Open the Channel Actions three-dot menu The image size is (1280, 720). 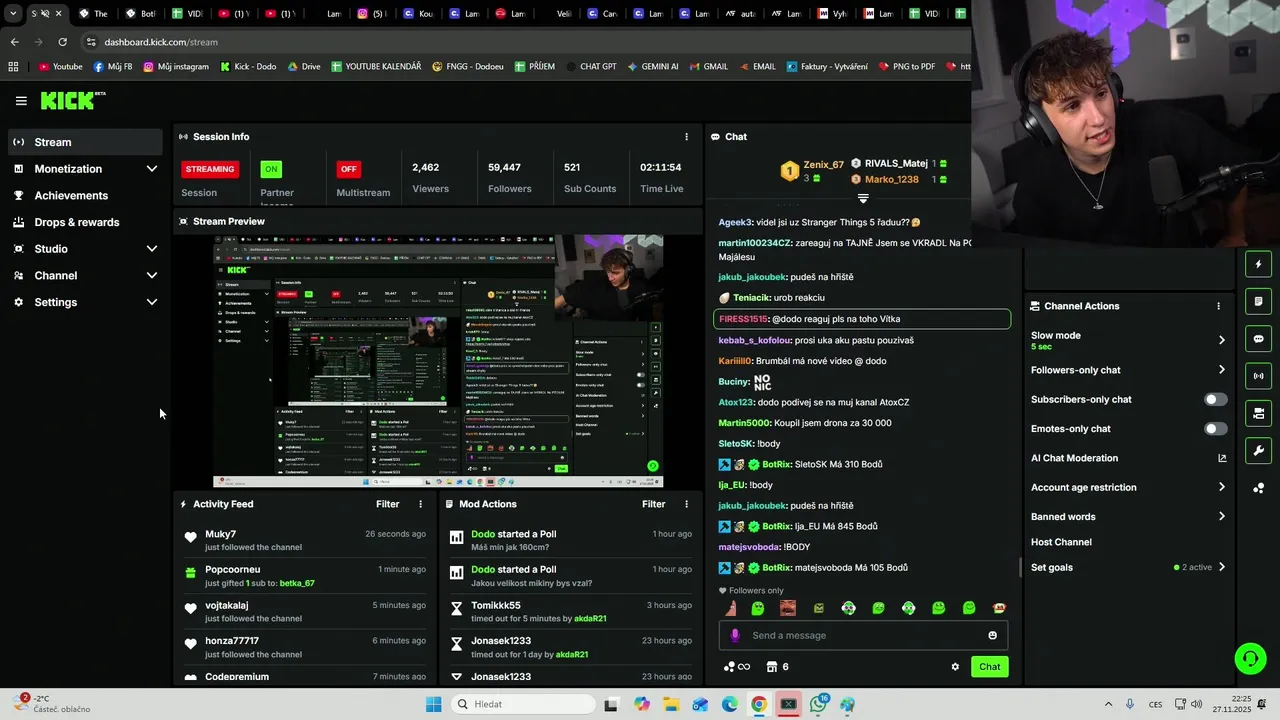pyautogui.click(x=1218, y=306)
